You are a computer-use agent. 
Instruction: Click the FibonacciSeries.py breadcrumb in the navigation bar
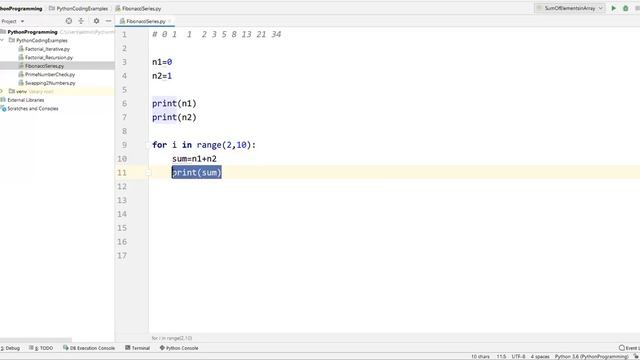tap(138, 8)
